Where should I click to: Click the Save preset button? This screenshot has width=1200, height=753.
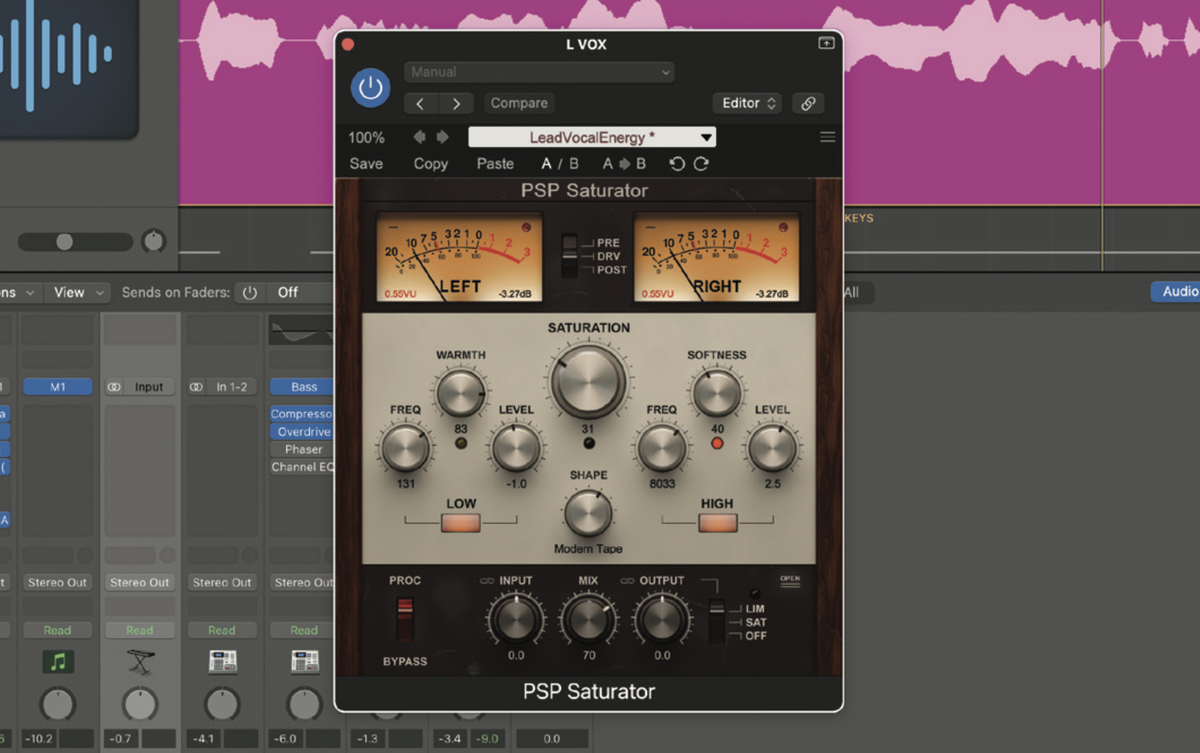(366, 163)
